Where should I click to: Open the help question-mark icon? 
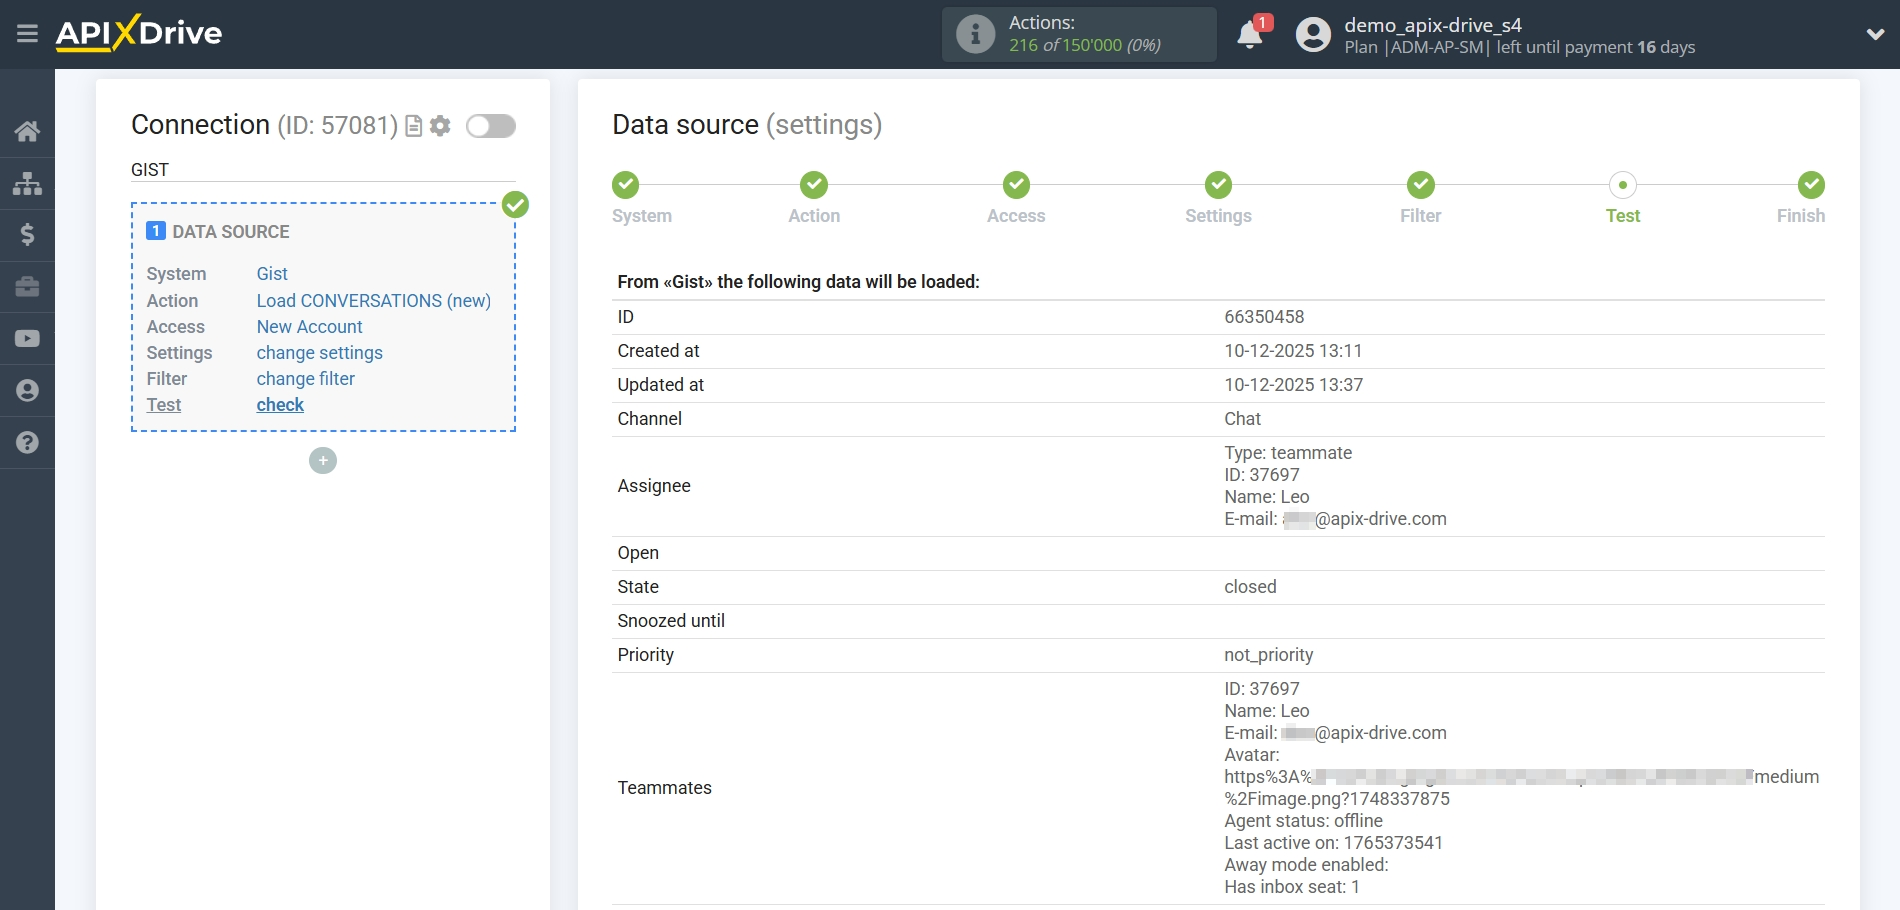point(27,443)
